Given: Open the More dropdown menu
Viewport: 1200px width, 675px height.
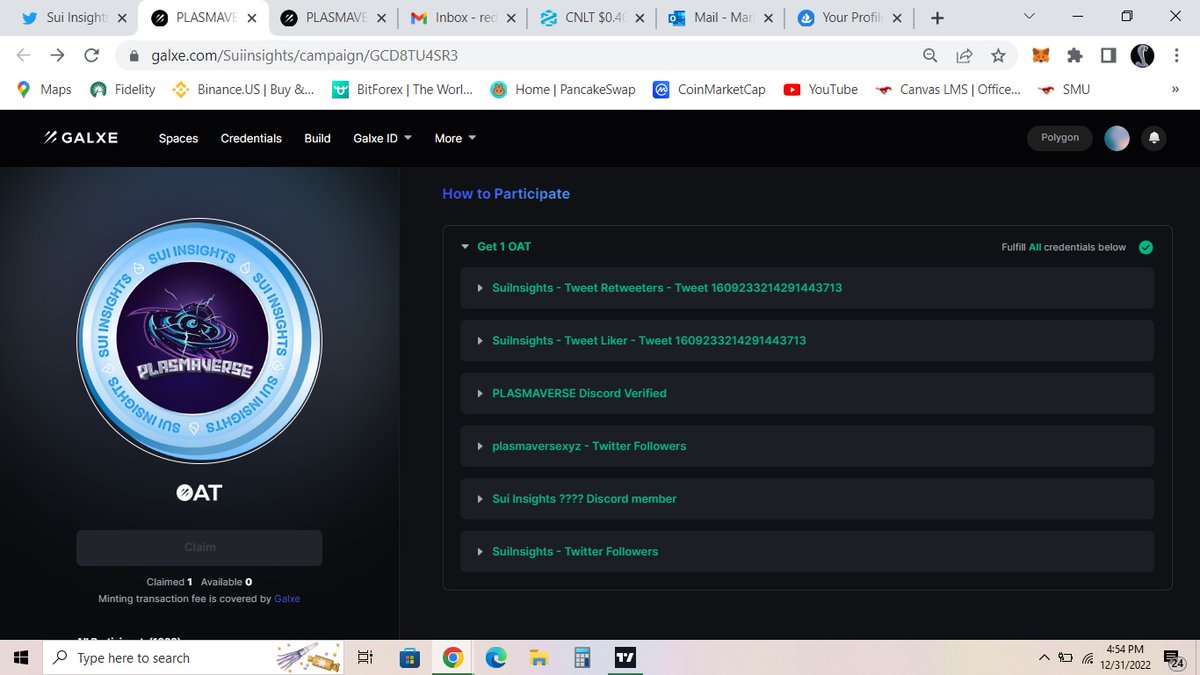Looking at the screenshot, I should pos(455,138).
